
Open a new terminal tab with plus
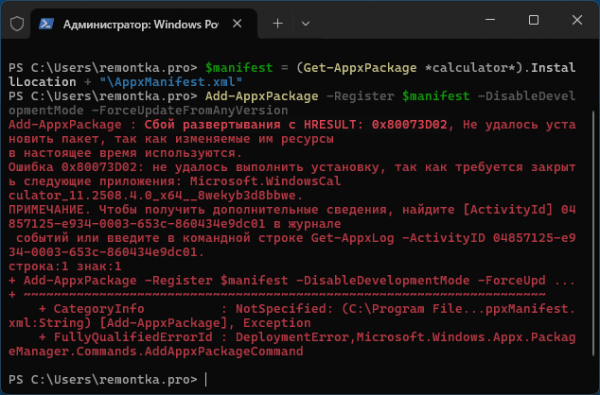pos(278,24)
